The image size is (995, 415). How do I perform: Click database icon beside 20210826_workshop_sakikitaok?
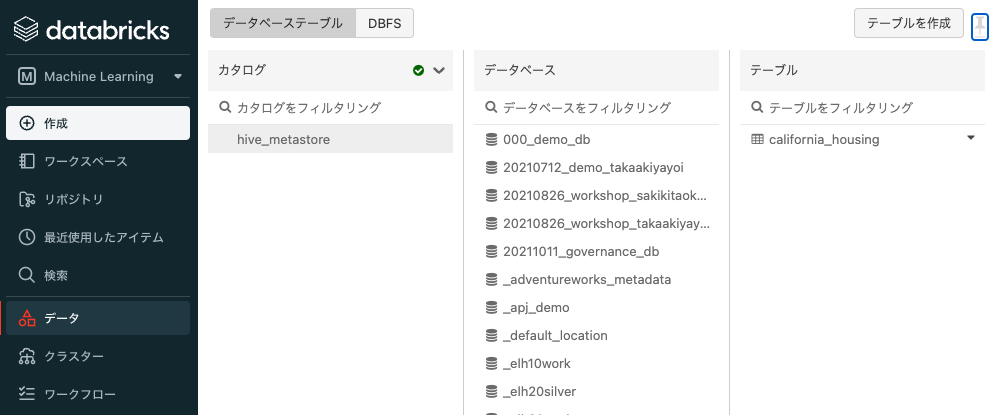(x=491, y=195)
